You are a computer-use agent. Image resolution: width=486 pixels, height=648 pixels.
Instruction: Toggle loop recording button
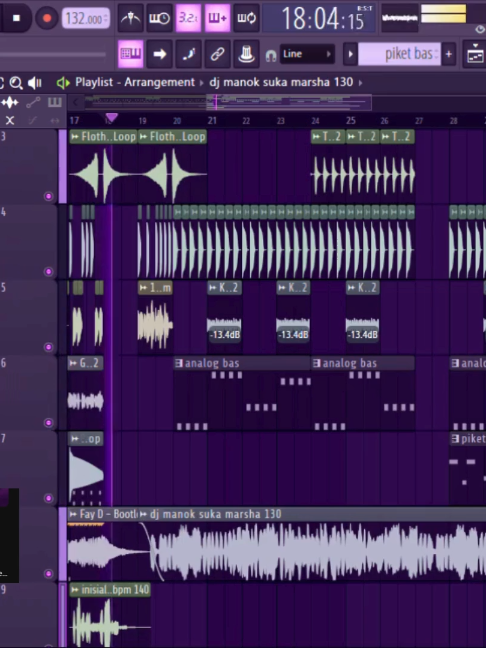[246, 18]
